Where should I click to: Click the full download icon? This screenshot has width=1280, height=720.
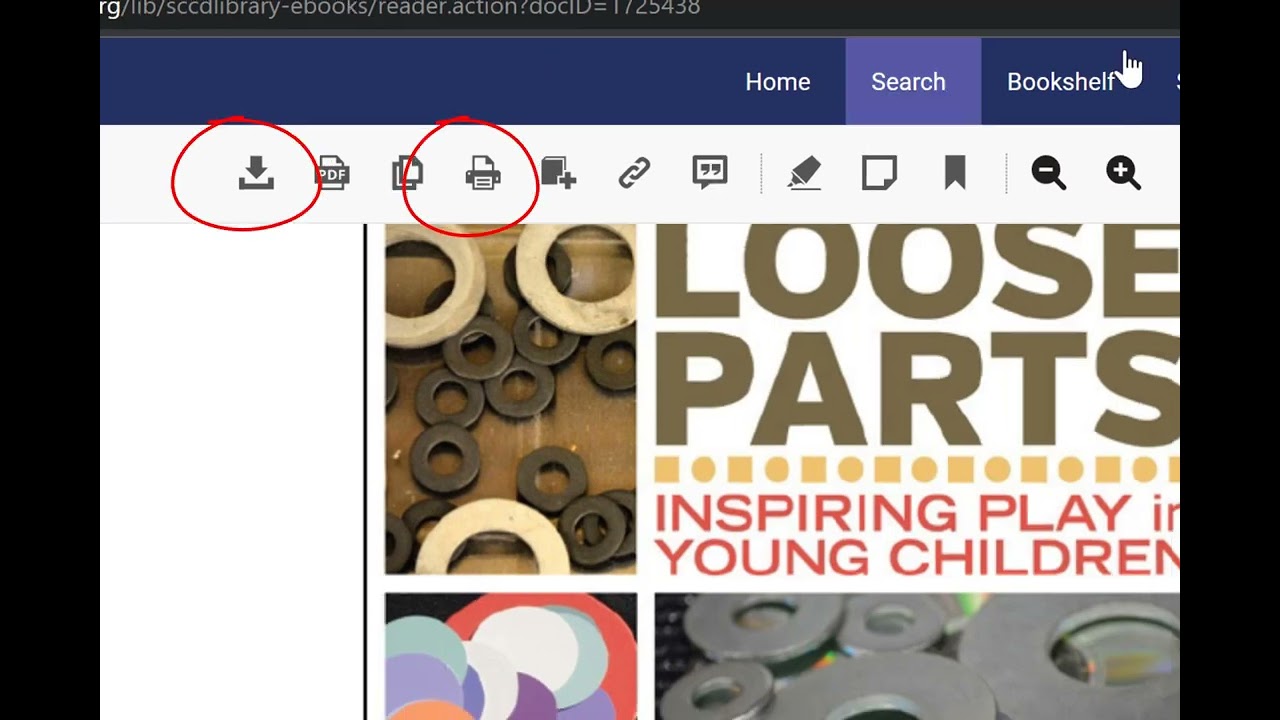point(256,173)
